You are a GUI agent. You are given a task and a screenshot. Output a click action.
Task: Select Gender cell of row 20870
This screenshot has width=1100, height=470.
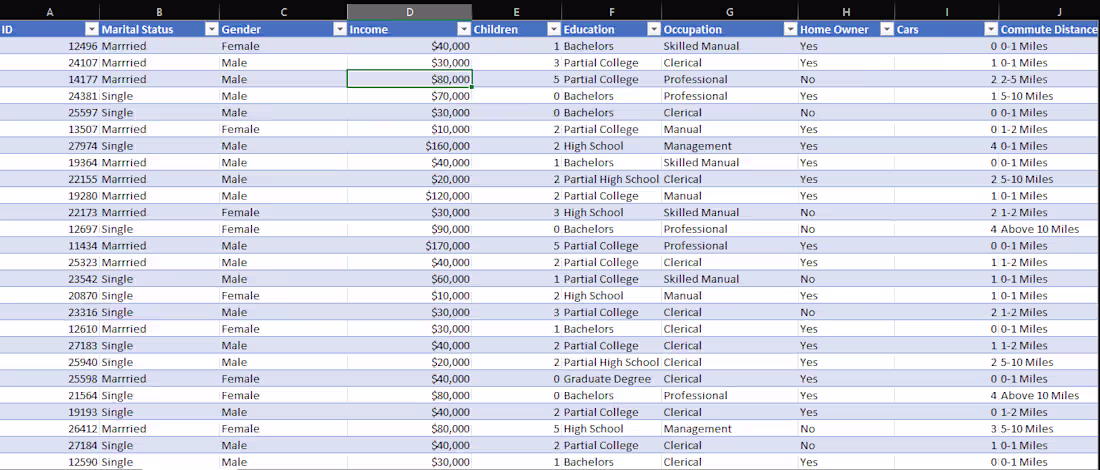[283, 295]
